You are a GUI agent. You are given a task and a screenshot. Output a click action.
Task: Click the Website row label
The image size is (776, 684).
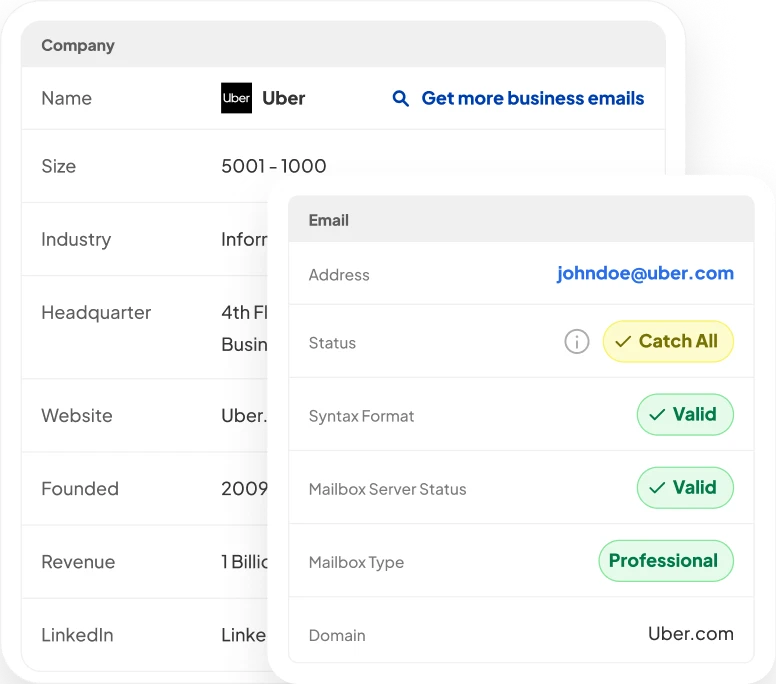[77, 416]
